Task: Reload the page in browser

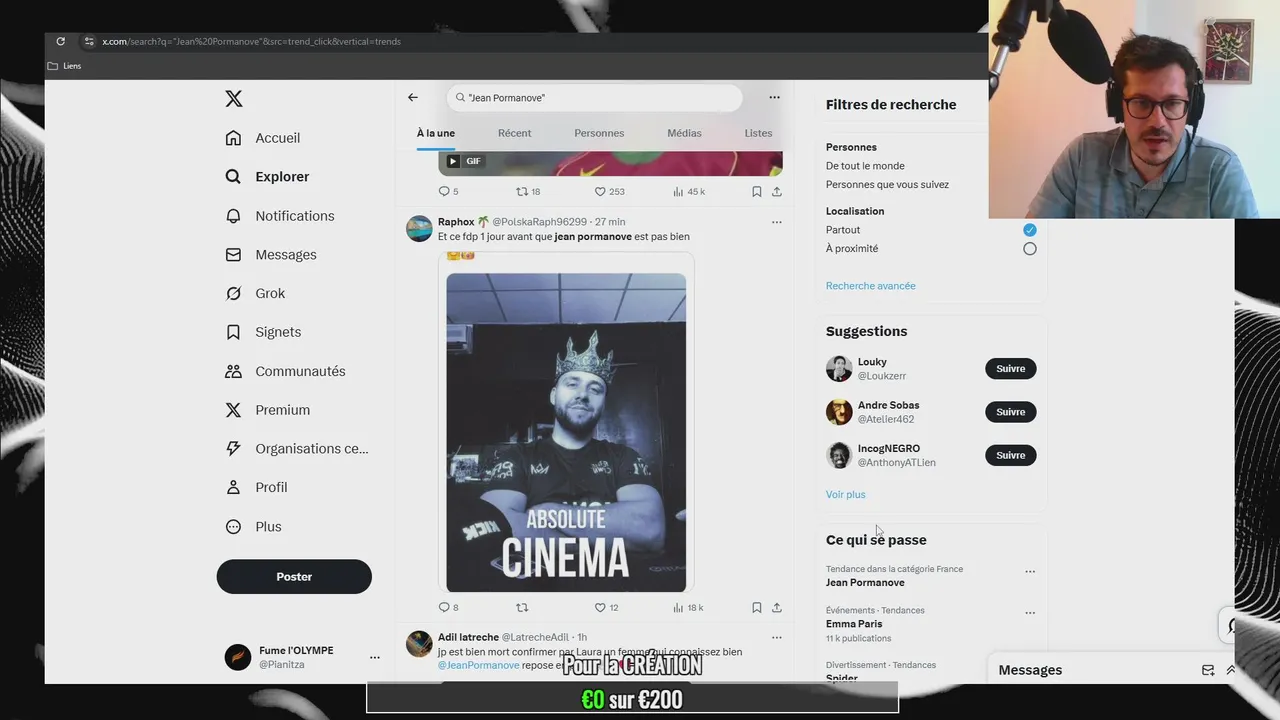Action: (x=60, y=41)
